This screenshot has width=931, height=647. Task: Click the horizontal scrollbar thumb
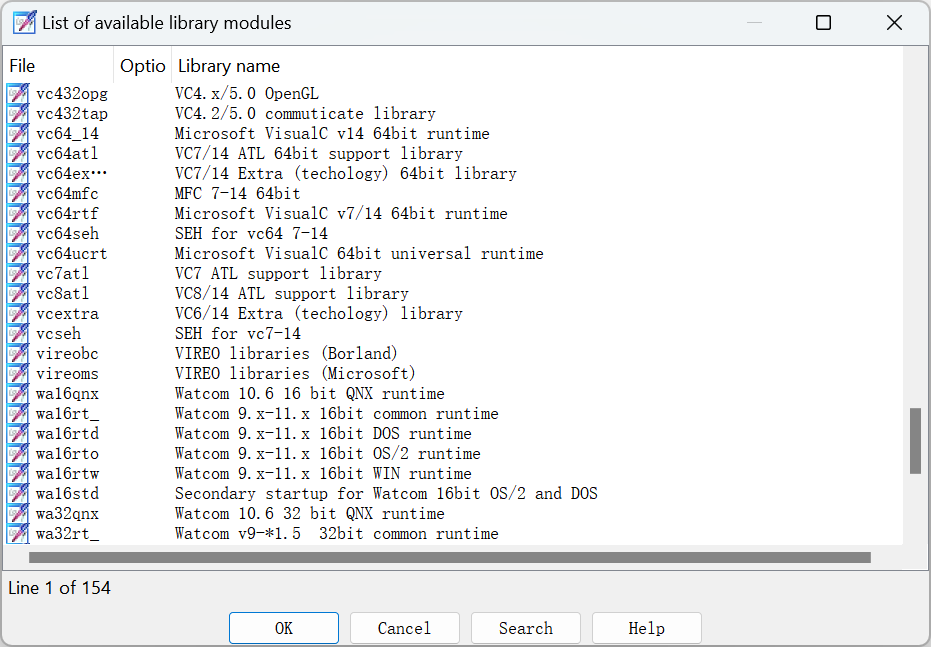coord(449,557)
